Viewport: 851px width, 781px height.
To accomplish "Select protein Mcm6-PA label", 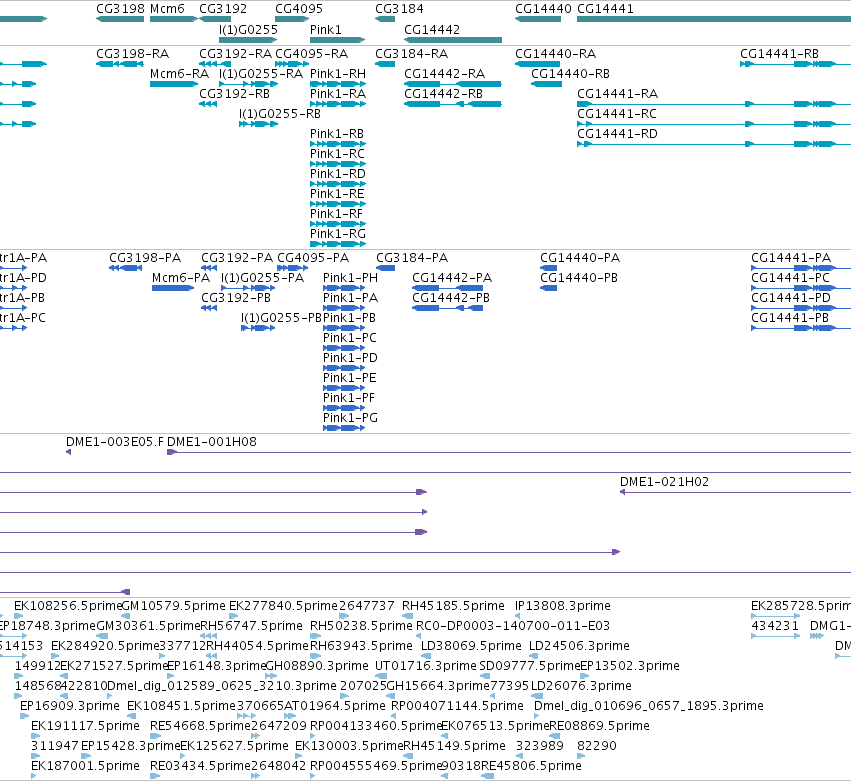I will pos(181,277).
